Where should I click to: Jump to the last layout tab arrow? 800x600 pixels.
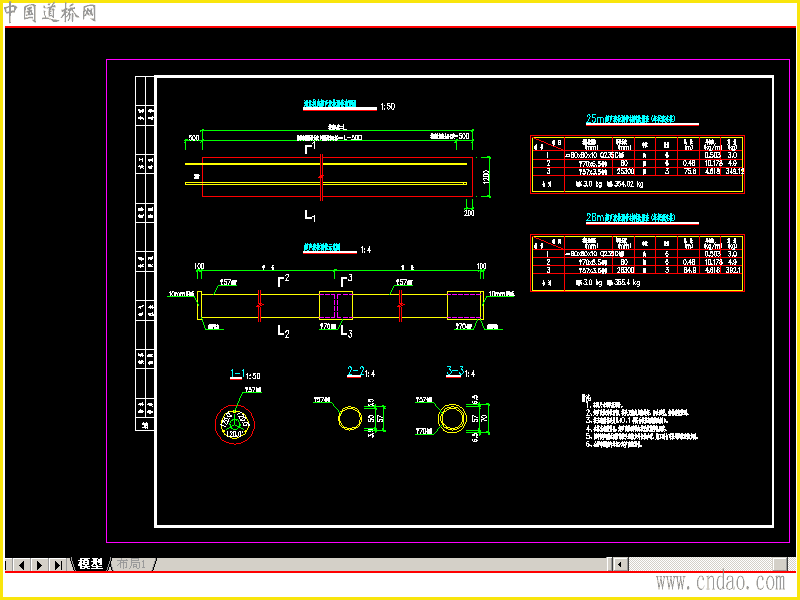click(58, 564)
